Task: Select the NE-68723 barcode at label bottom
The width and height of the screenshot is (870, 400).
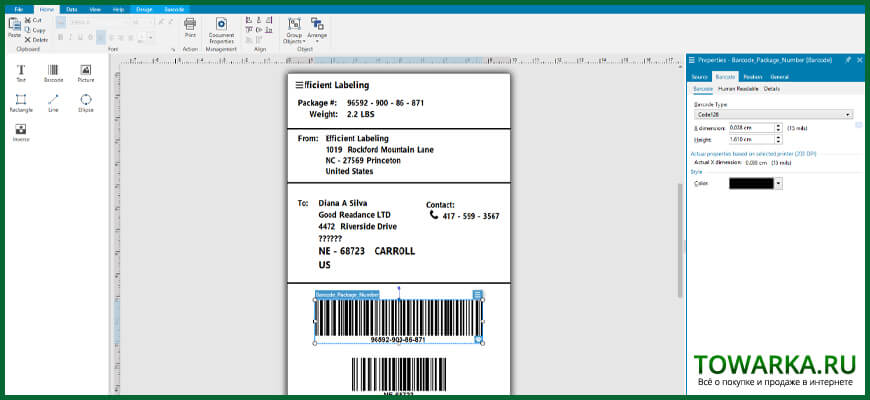Action: point(398,376)
